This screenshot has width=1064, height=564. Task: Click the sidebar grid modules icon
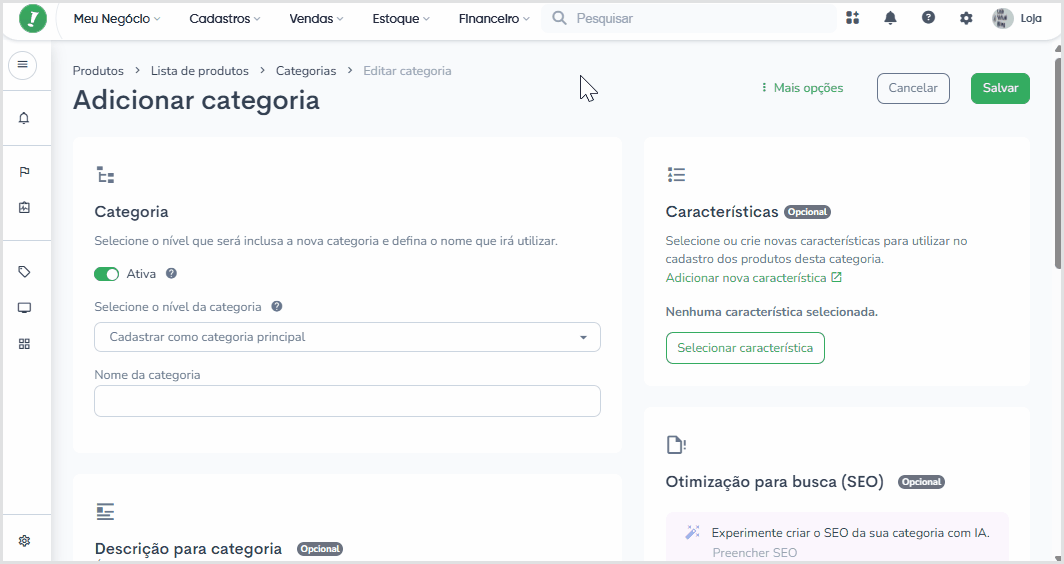(x=24, y=344)
